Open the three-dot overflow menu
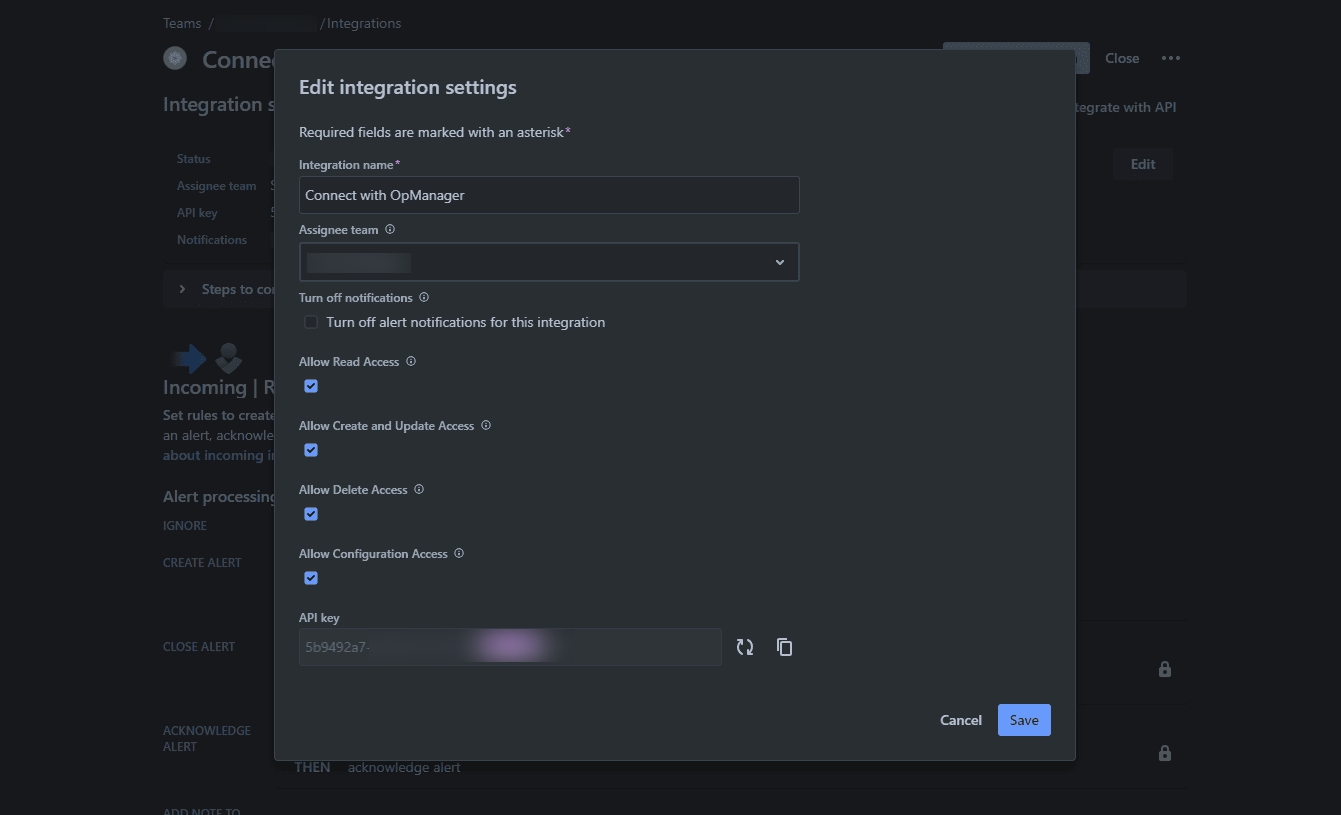The height and width of the screenshot is (815, 1341). point(1171,58)
